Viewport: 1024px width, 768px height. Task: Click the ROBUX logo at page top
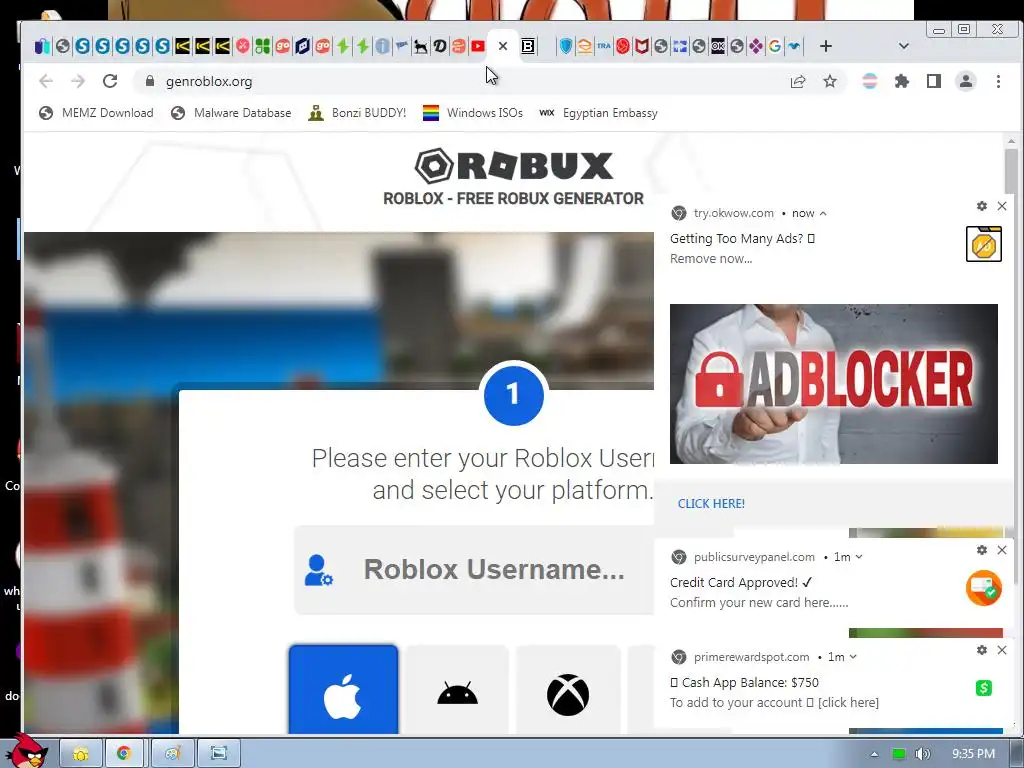[x=514, y=166]
